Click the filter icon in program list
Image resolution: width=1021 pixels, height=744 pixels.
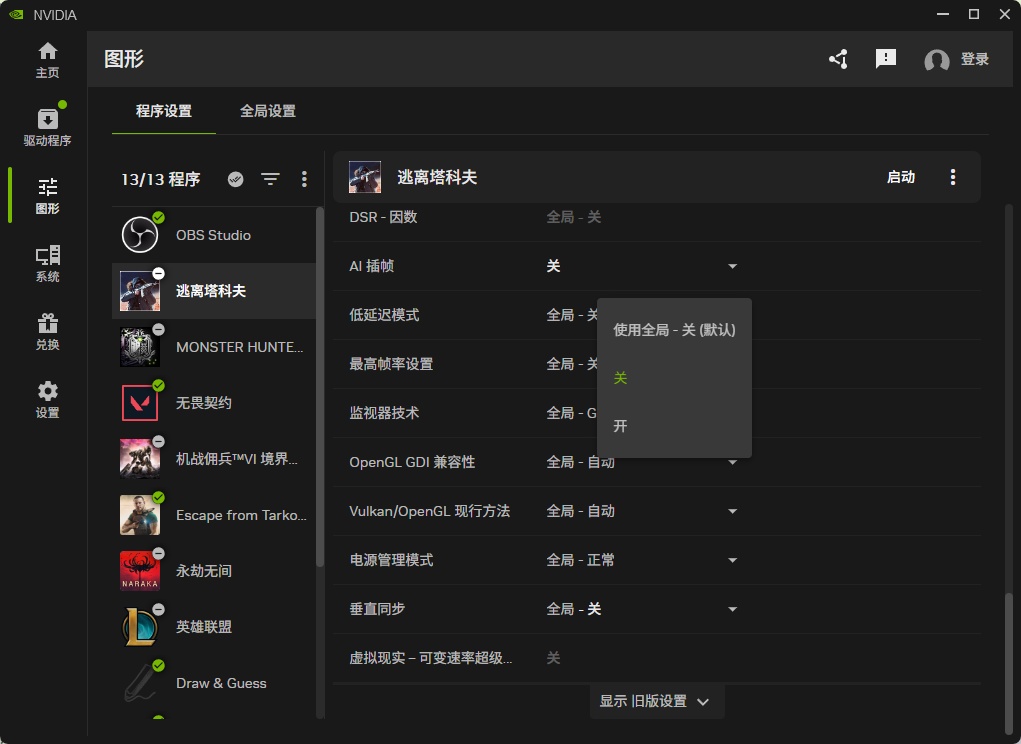270,179
